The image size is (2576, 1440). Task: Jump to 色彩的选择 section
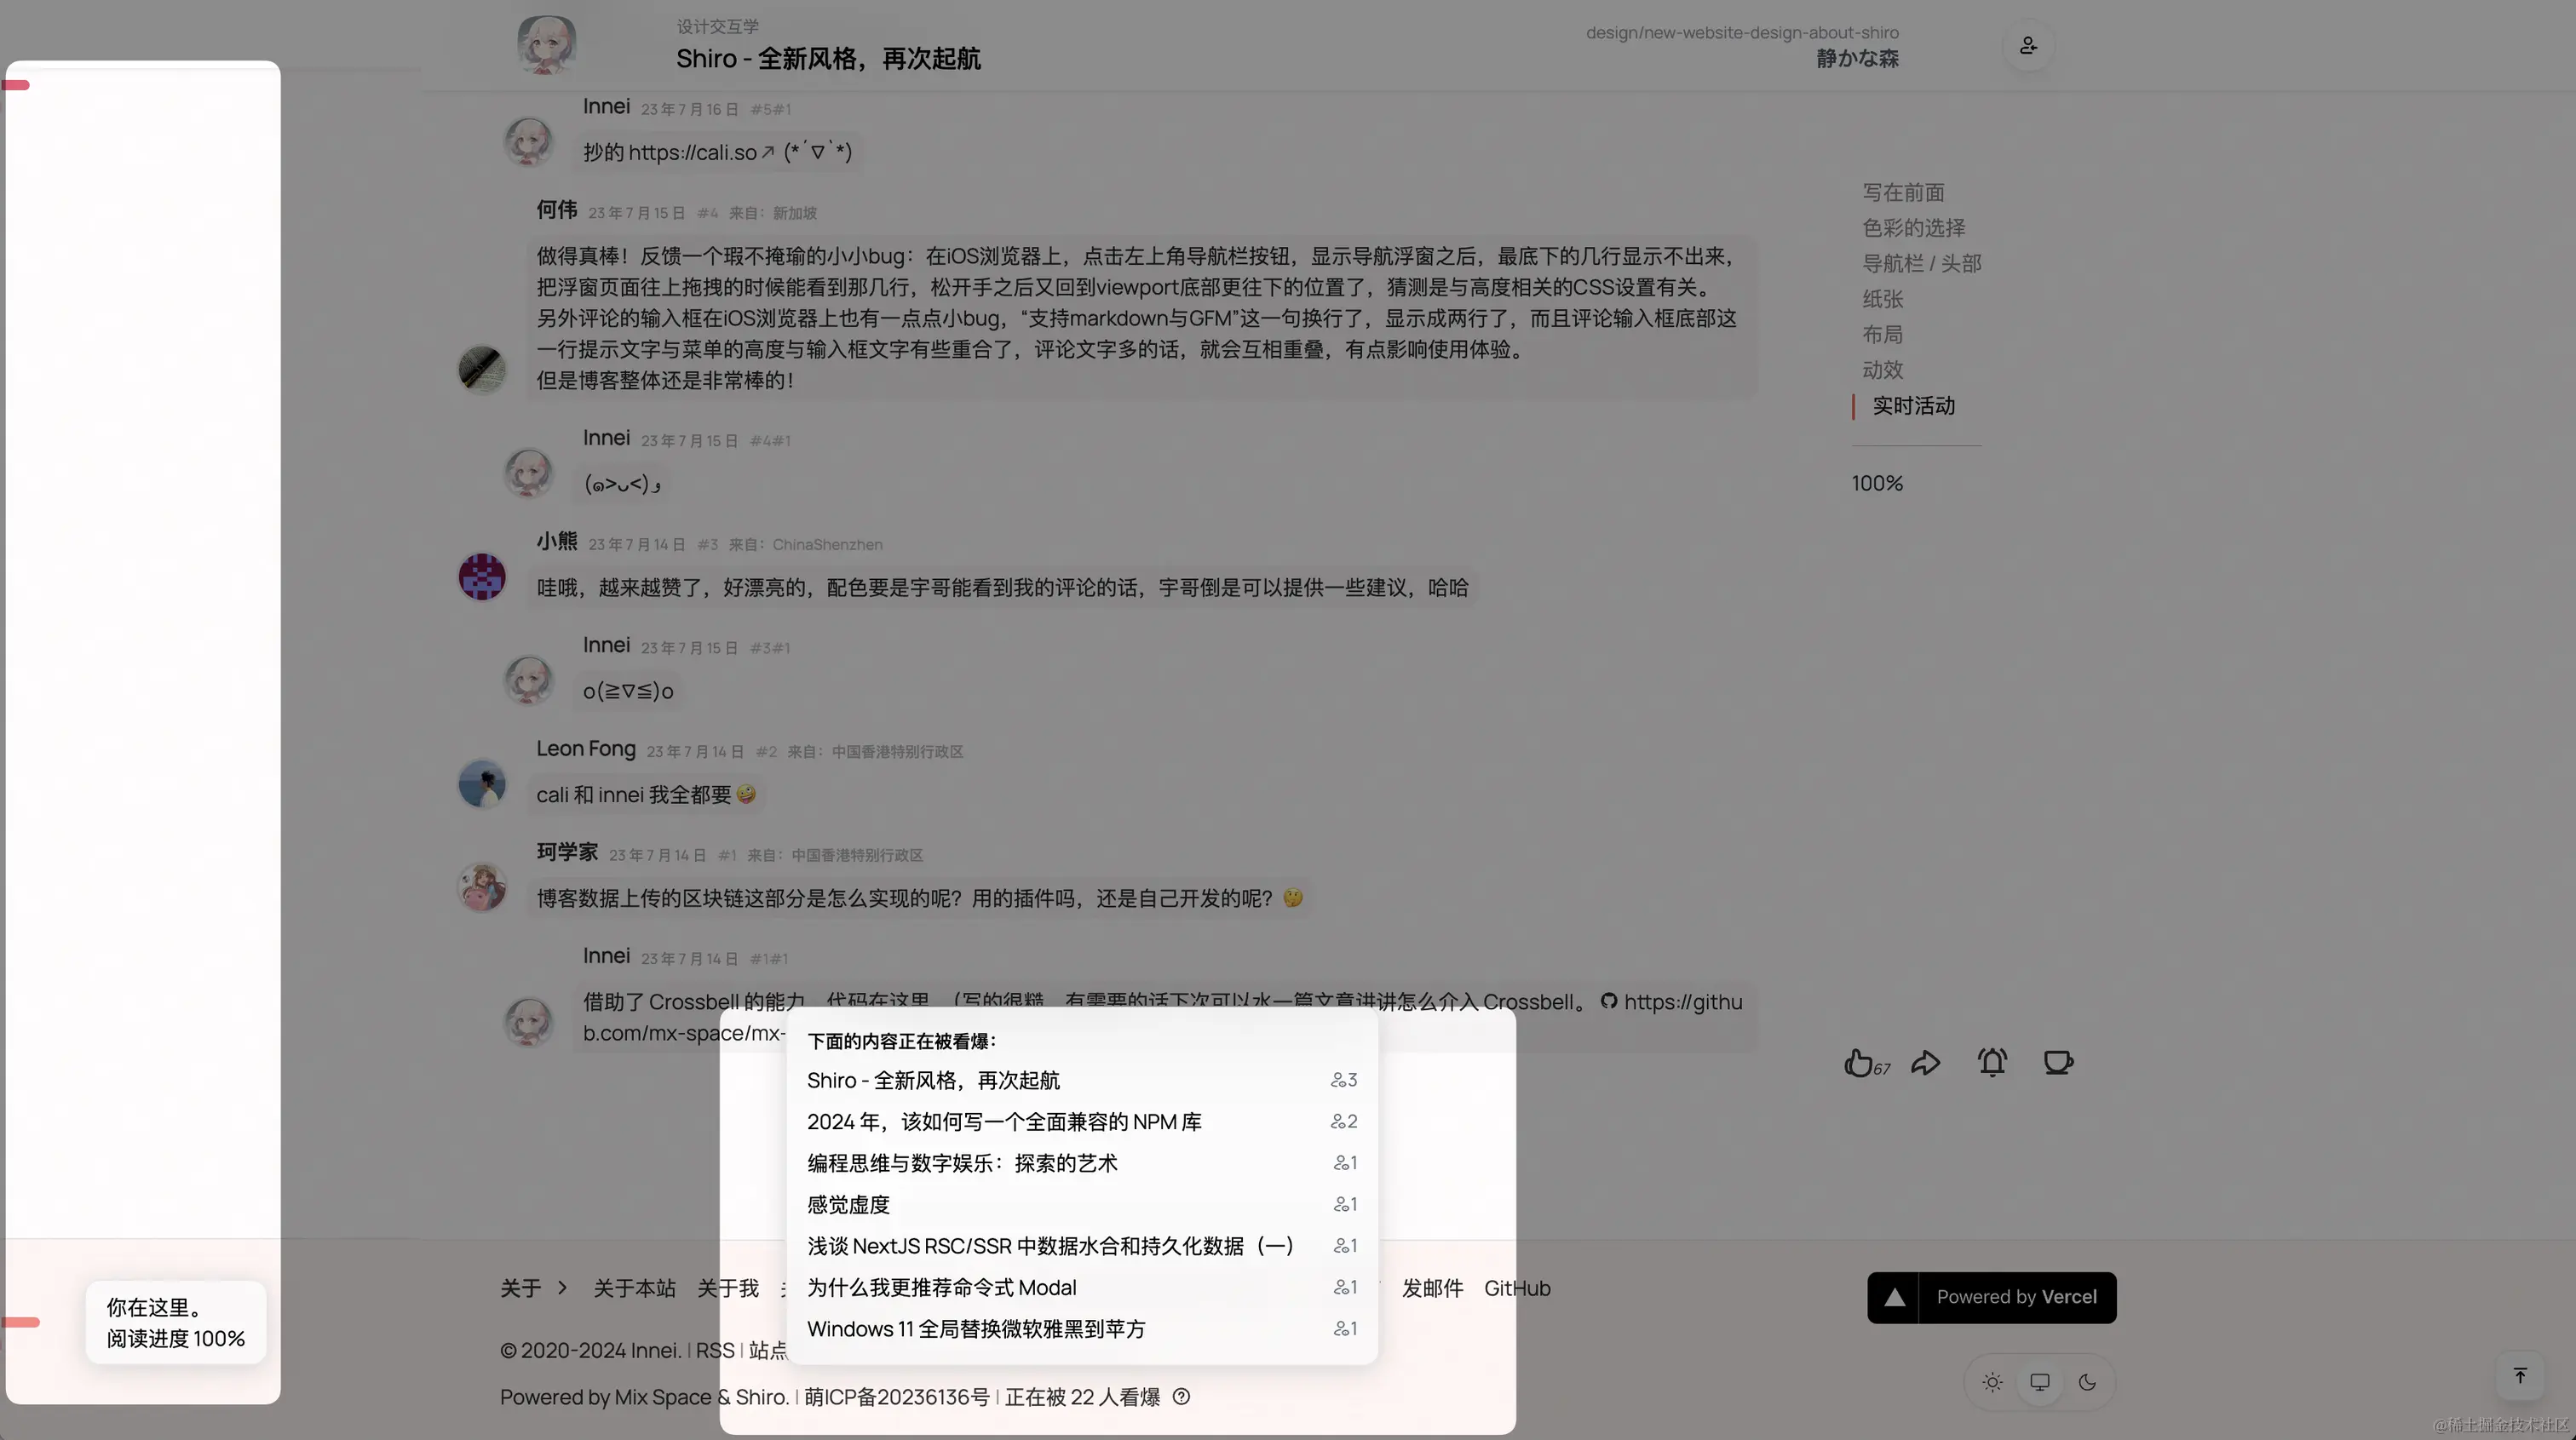point(1913,228)
